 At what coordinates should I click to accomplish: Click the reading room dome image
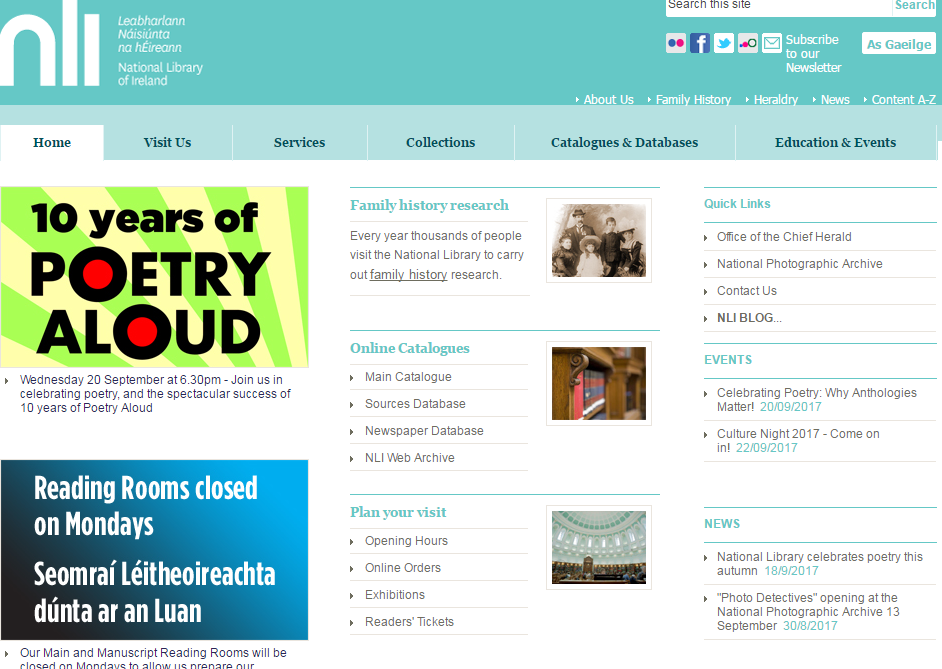[x=598, y=547]
